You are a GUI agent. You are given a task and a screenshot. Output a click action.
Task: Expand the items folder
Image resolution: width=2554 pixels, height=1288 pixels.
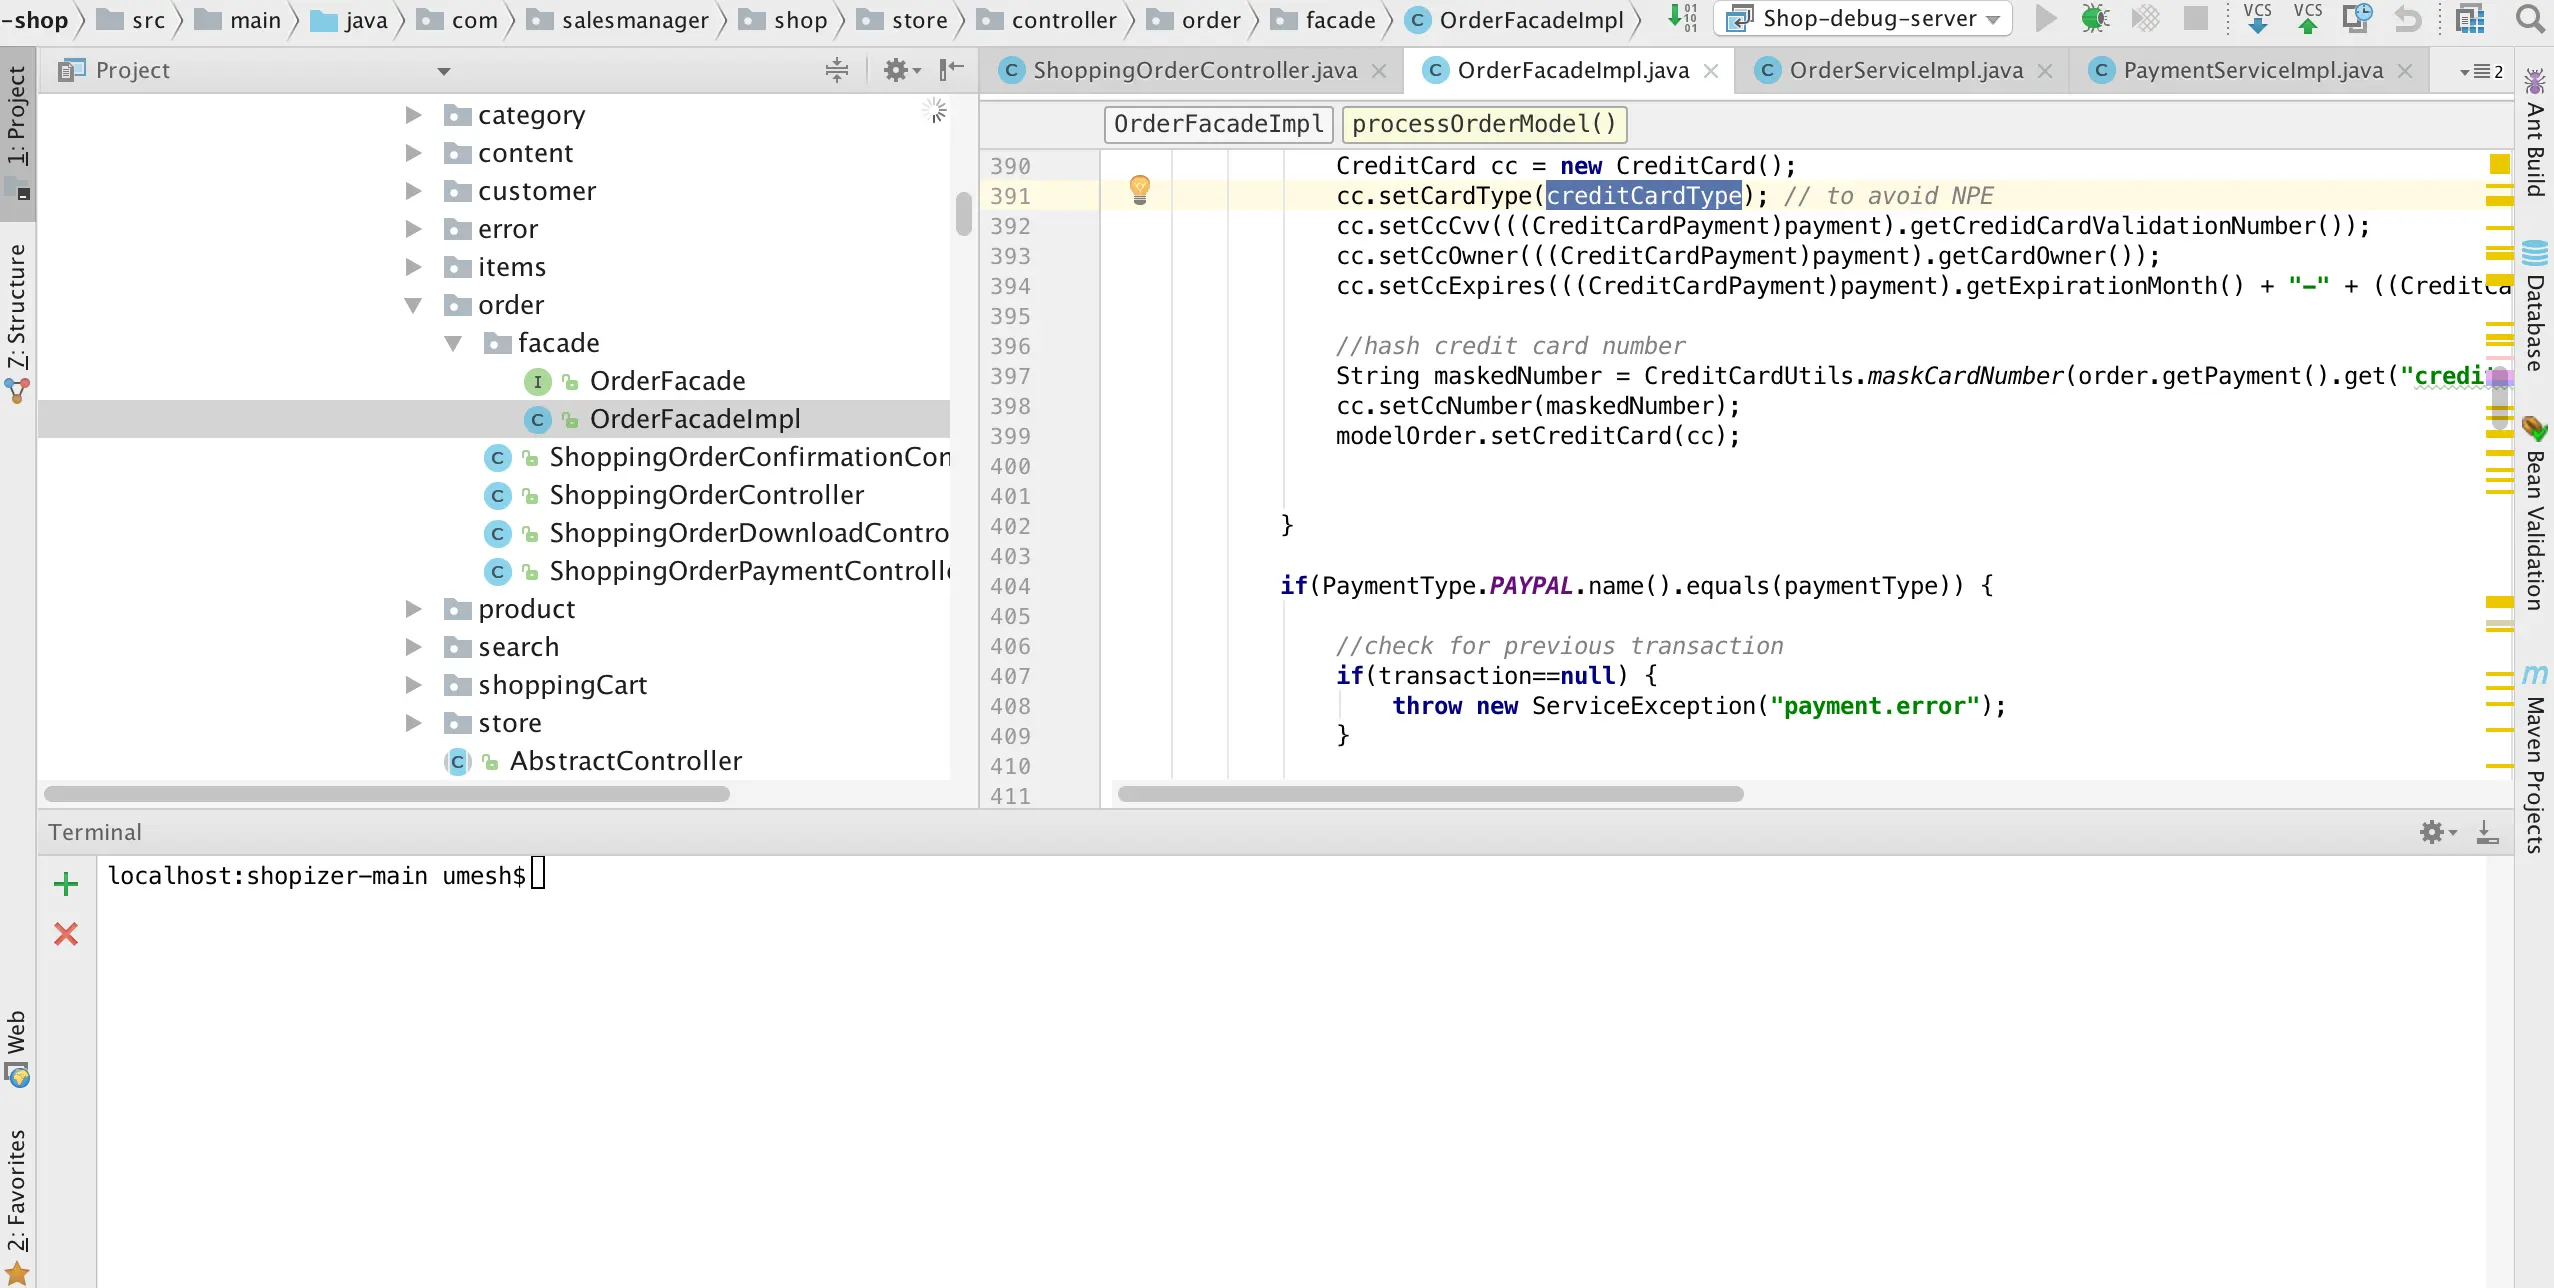point(413,267)
